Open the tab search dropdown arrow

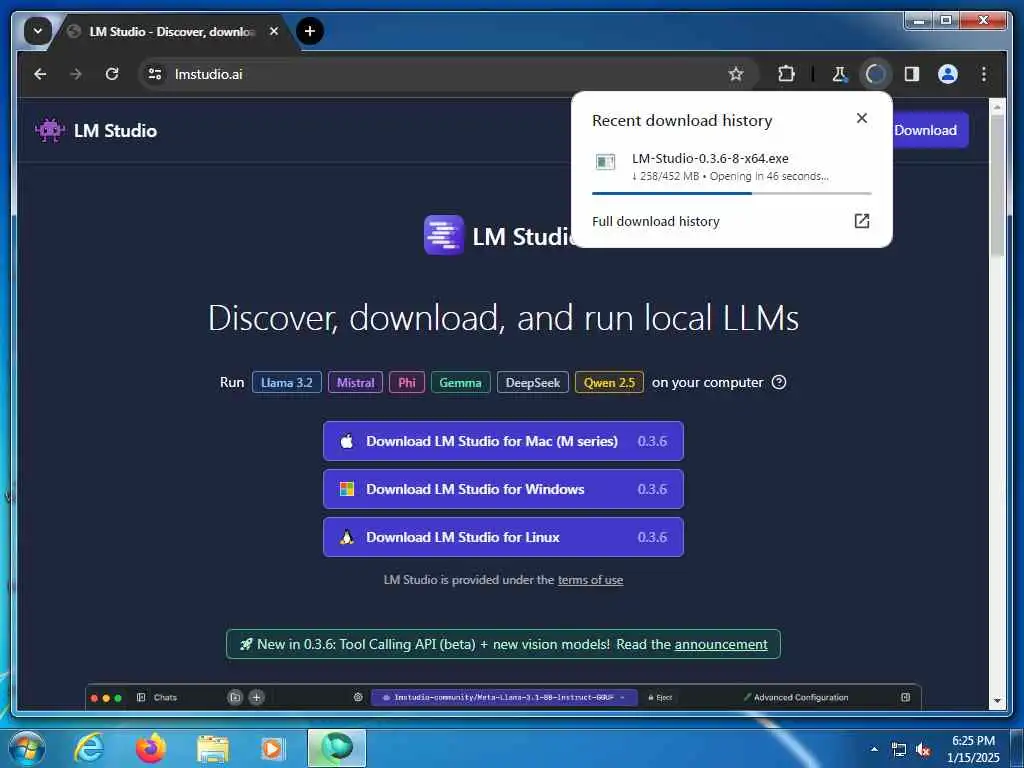pyautogui.click(x=37, y=31)
